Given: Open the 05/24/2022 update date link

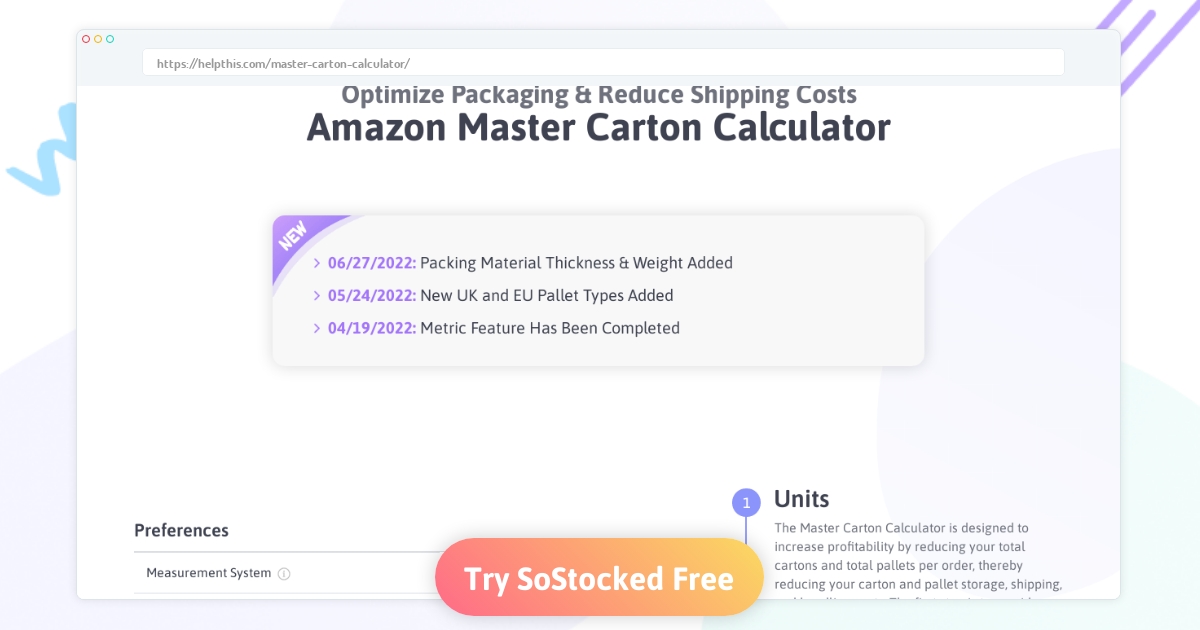Looking at the screenshot, I should [372, 296].
